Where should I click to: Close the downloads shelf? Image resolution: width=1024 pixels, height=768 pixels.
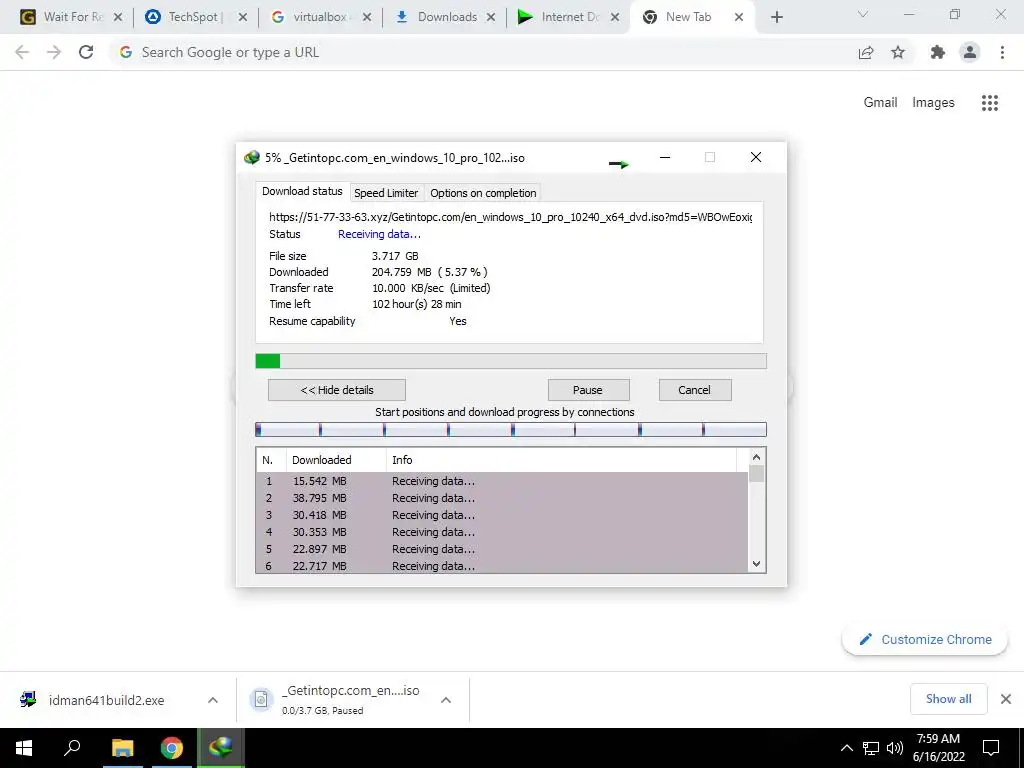point(1006,699)
